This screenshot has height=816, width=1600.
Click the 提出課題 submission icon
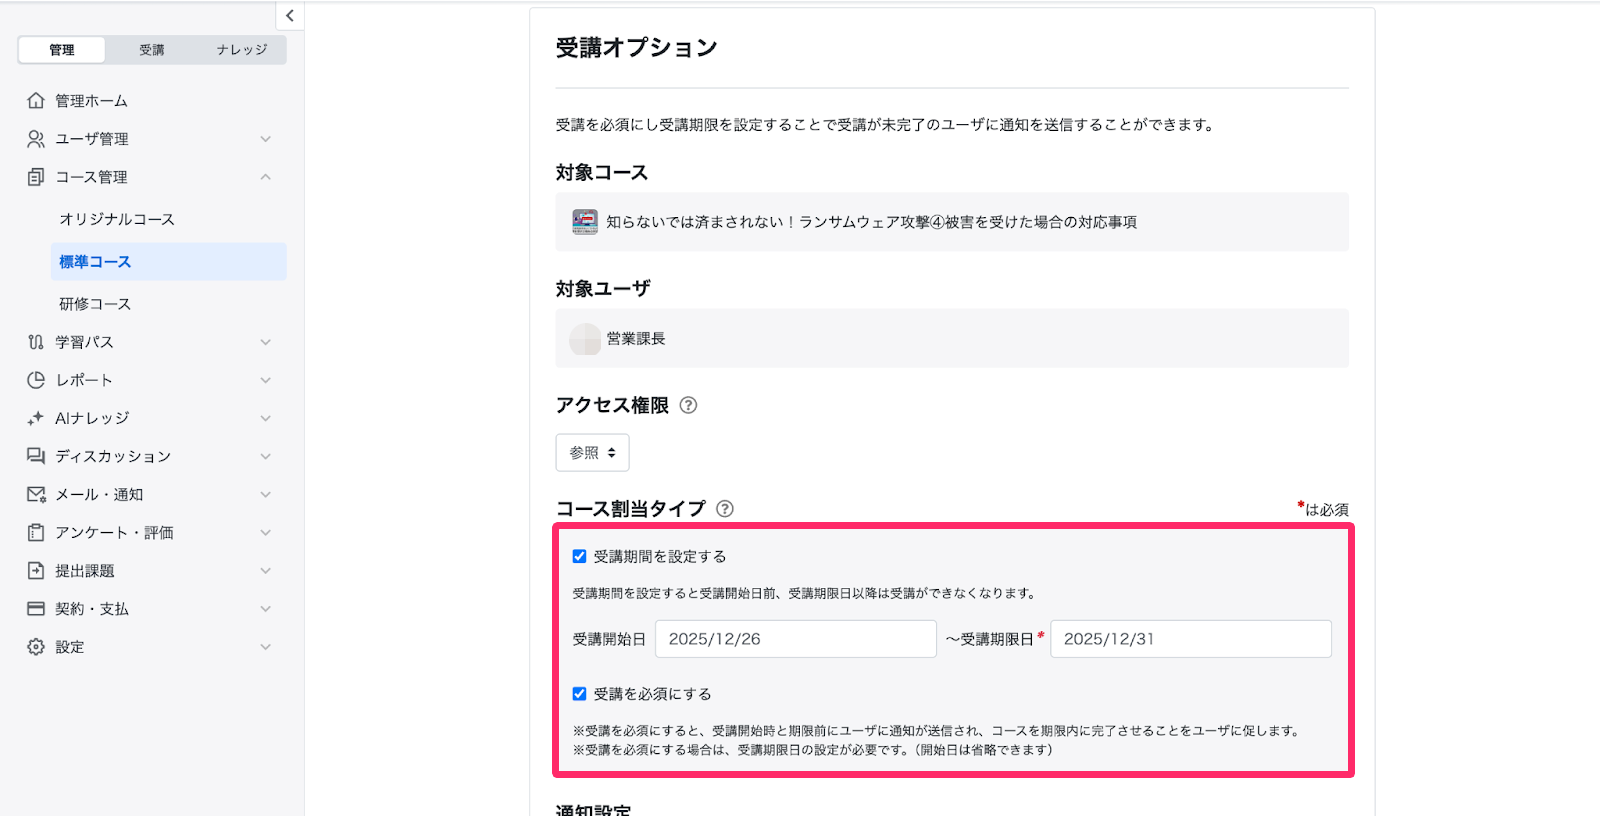tap(36, 570)
